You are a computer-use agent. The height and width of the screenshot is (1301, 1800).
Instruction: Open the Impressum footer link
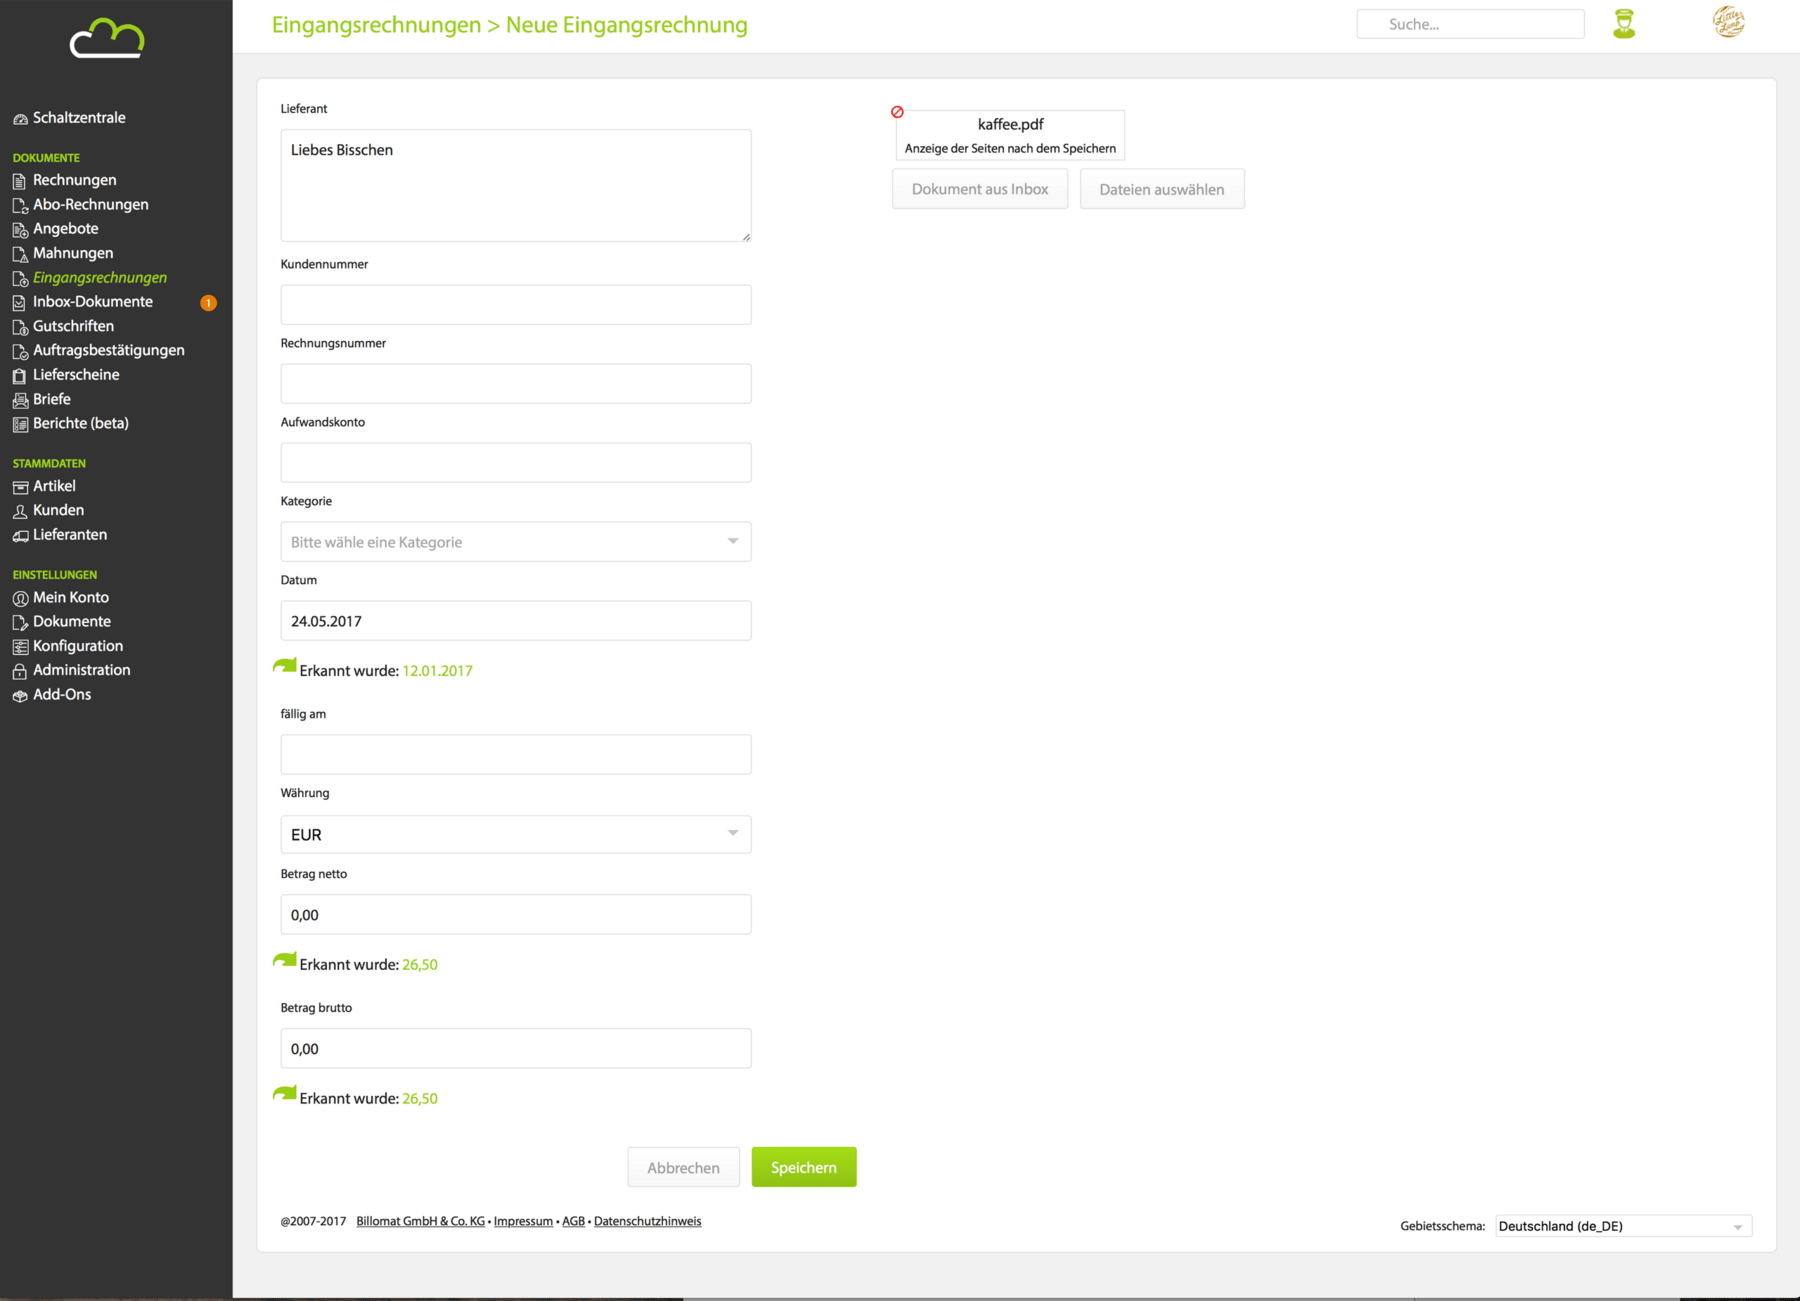point(523,1221)
